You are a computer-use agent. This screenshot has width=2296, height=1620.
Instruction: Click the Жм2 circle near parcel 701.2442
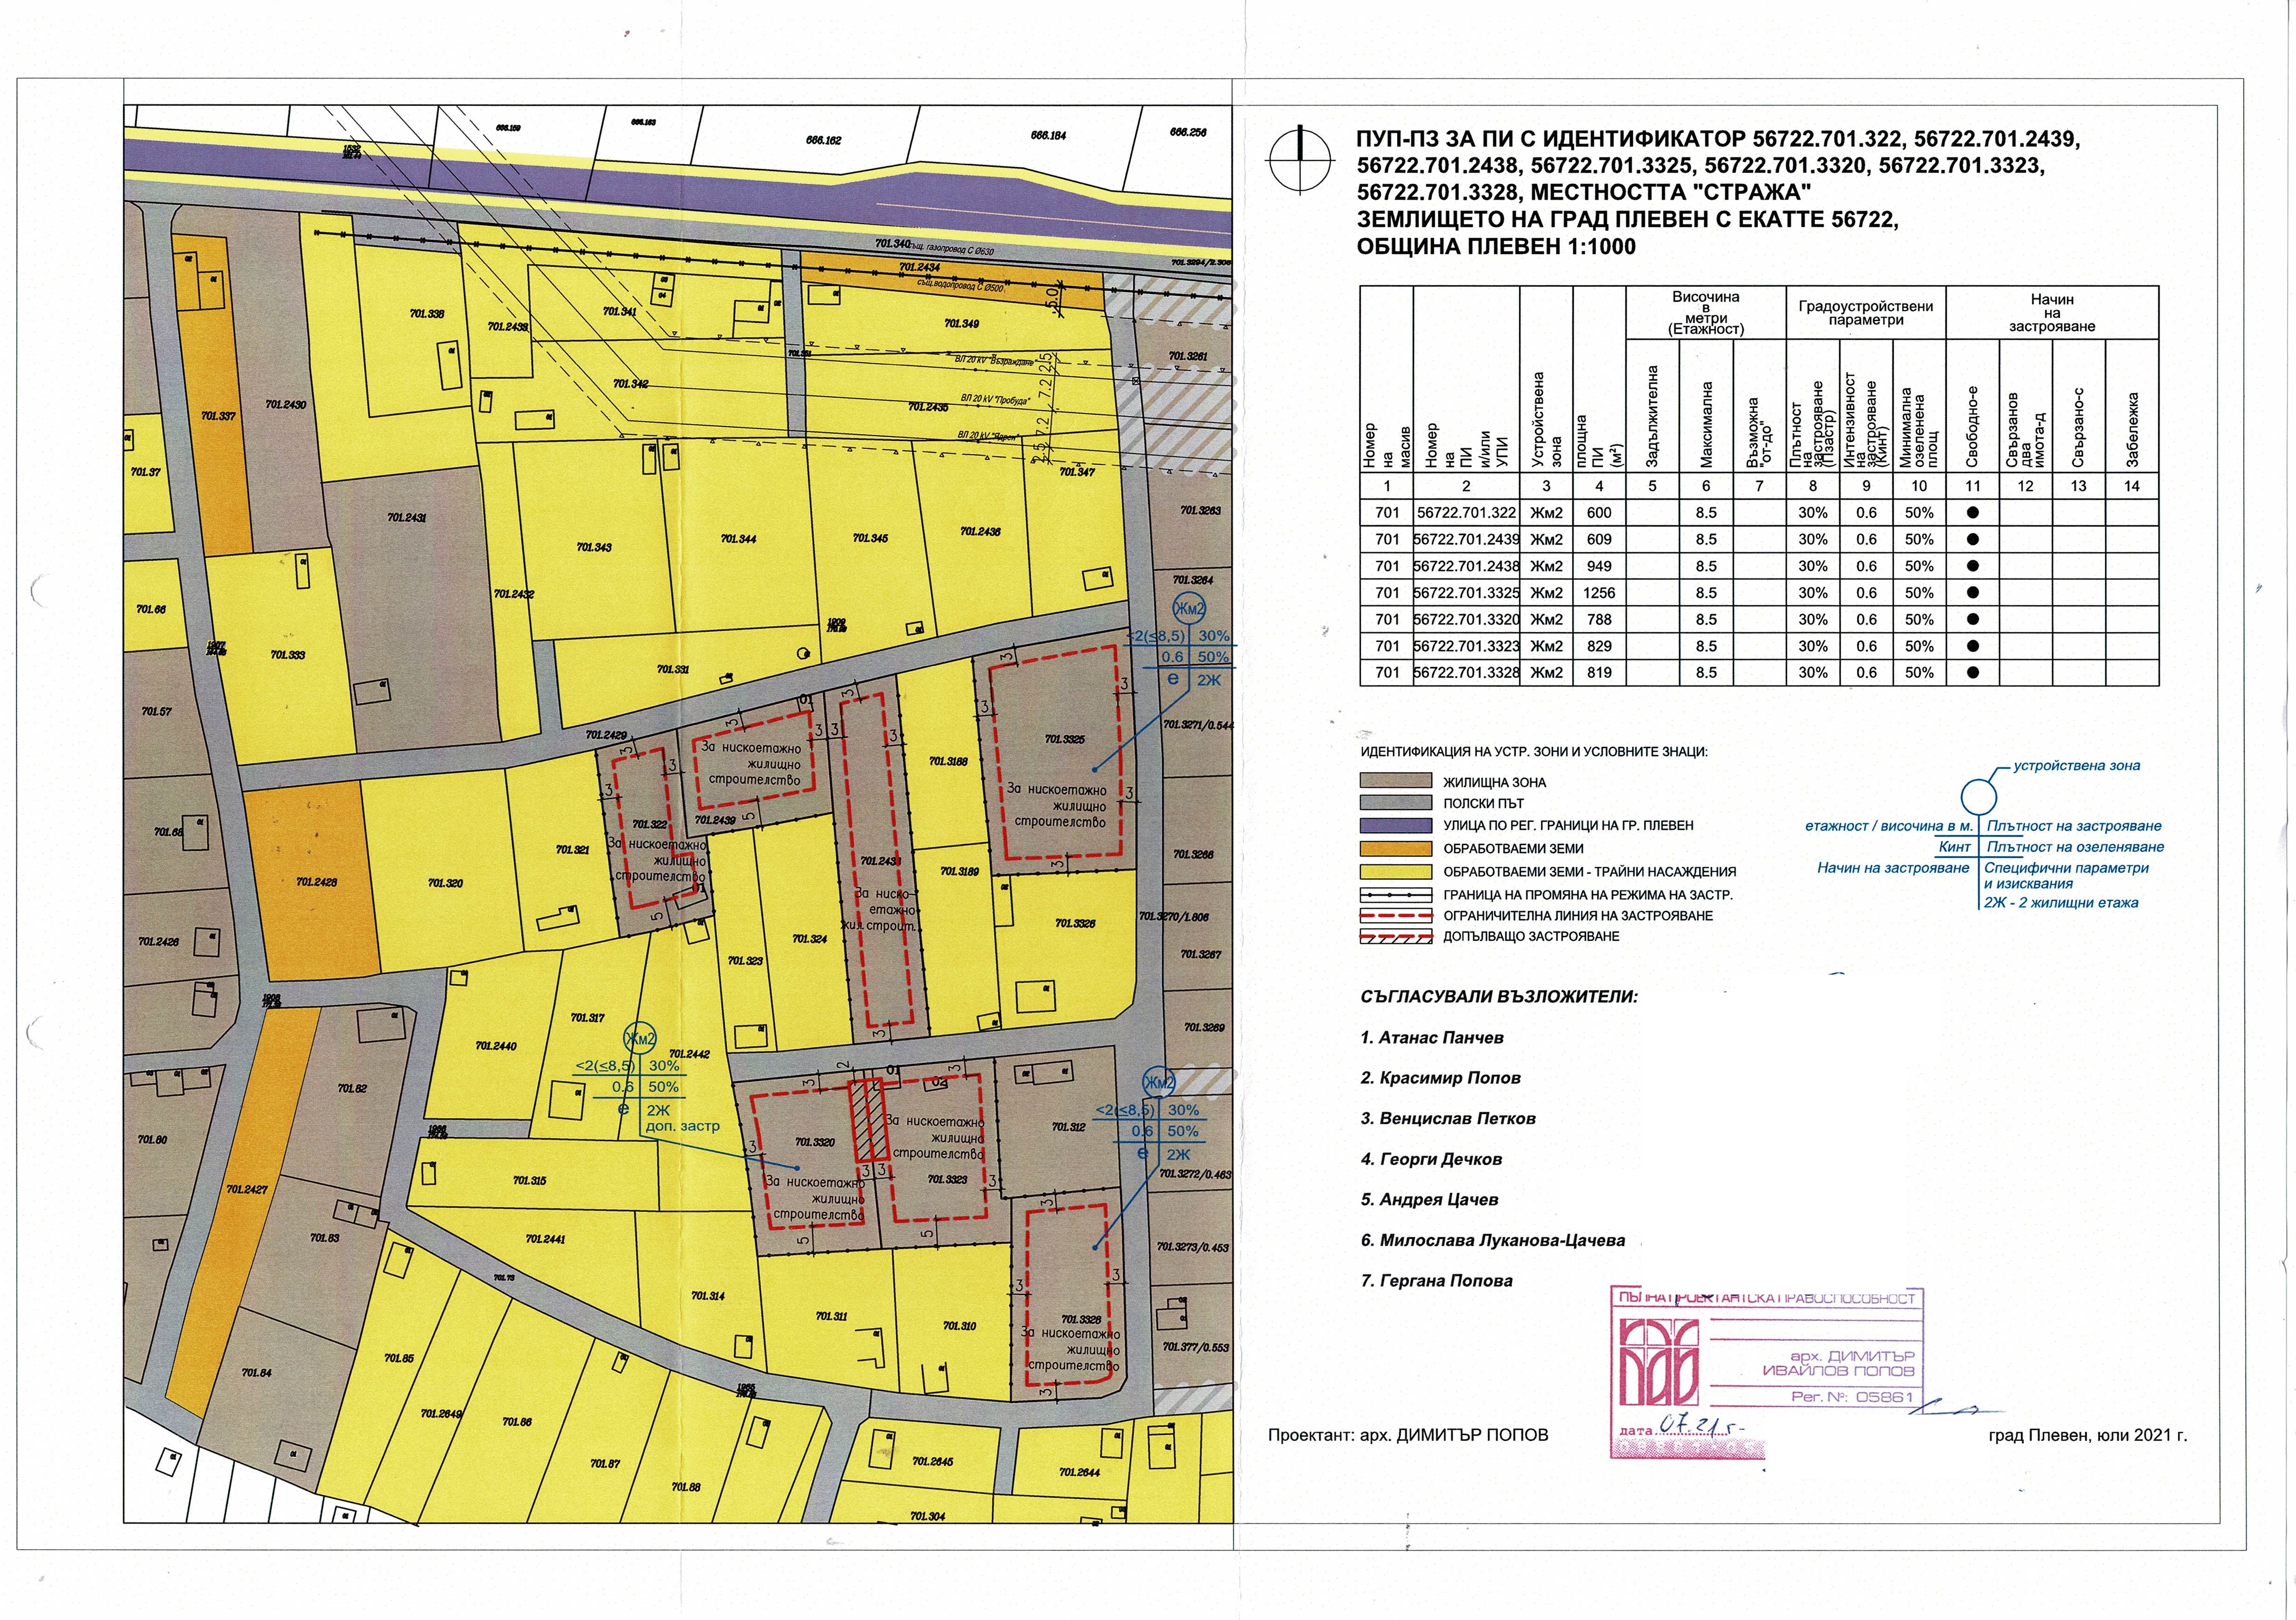point(640,1039)
